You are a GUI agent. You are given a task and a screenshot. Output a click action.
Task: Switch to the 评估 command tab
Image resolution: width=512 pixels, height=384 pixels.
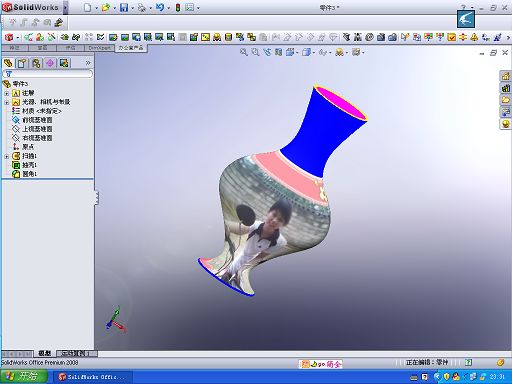pos(70,48)
